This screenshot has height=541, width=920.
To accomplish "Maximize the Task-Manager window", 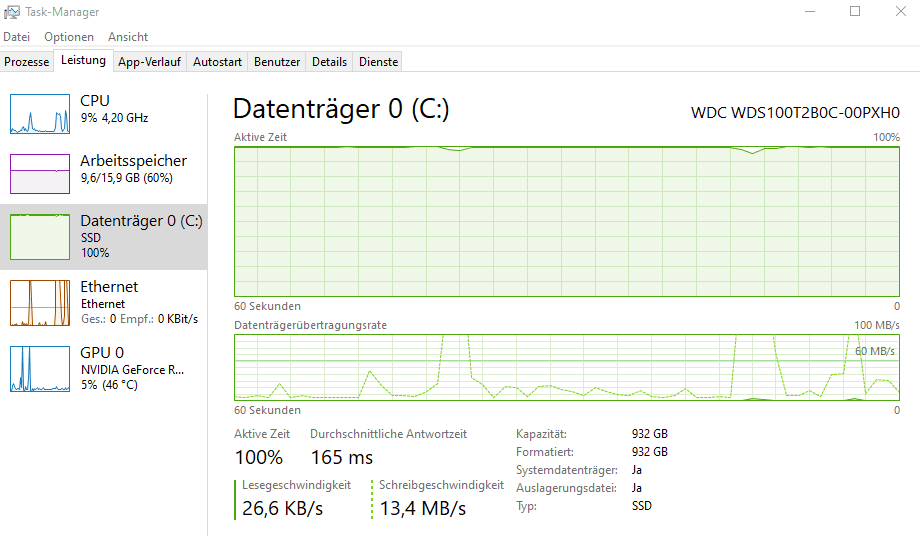I will click(855, 12).
